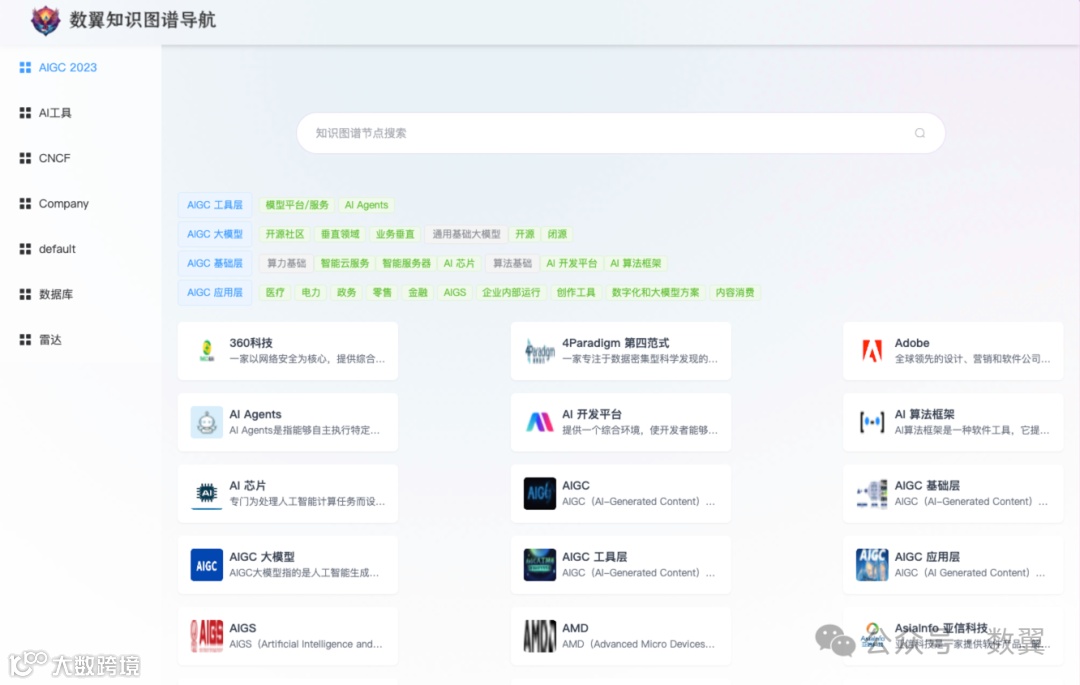The image size is (1080, 685).
Task: Click the AIGC 应用层 card icon
Action: (872, 565)
